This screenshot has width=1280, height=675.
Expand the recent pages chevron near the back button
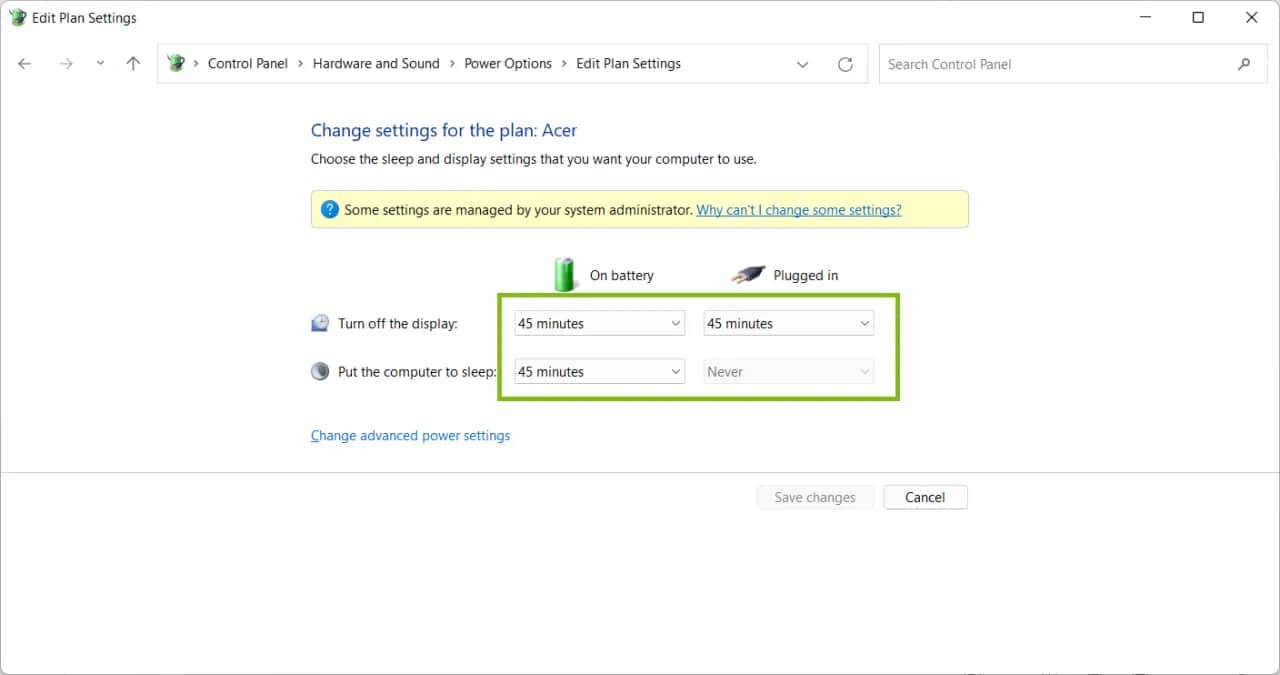[x=100, y=63]
